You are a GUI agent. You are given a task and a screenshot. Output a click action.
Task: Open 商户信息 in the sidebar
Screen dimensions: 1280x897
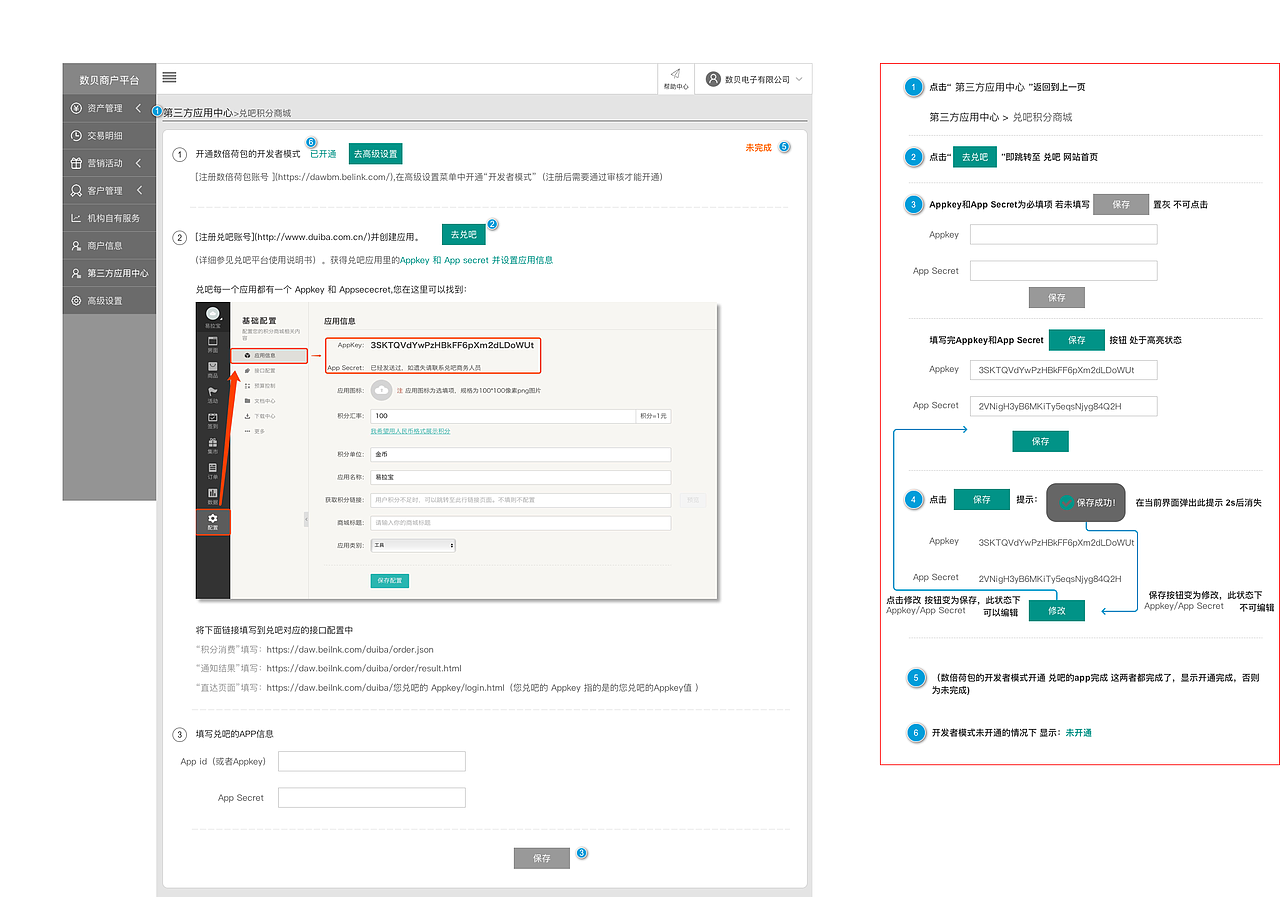109,246
